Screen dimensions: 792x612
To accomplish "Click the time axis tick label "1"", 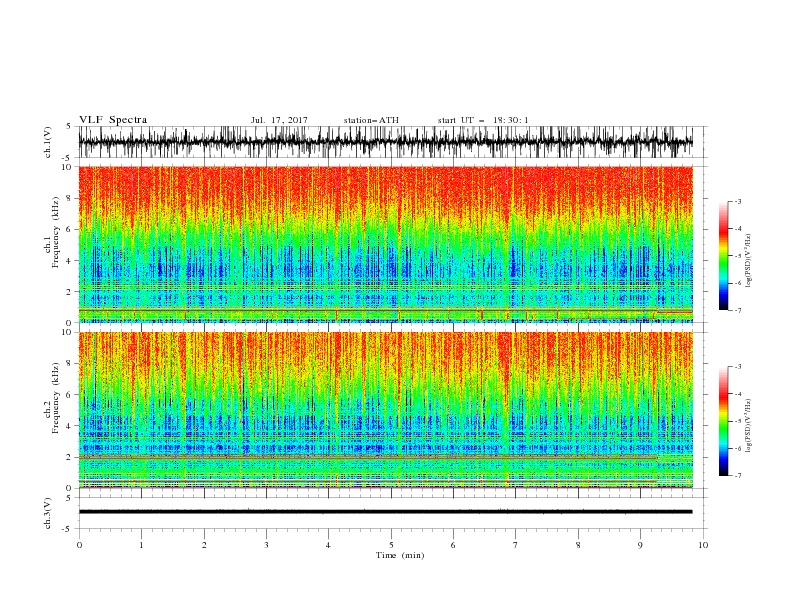I will click(x=141, y=545).
